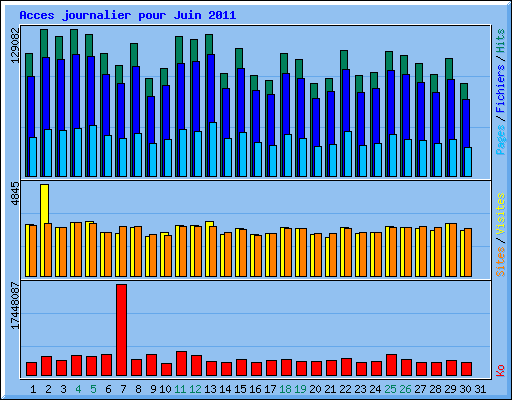Click the green day label 19
The height and width of the screenshot is (400, 512).
click(x=300, y=389)
